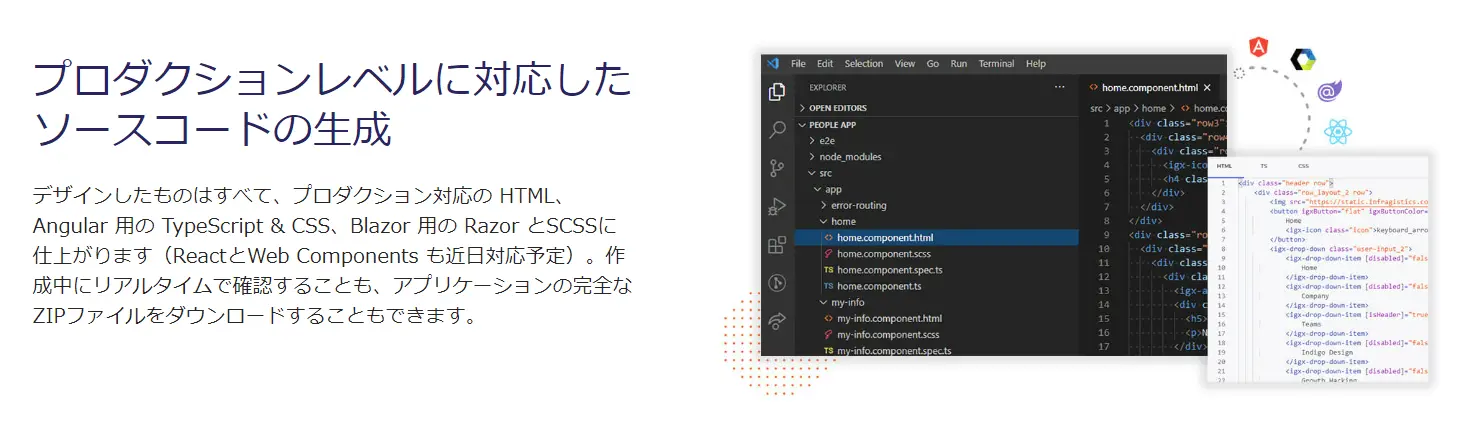
Task: Open the Explorer icon in activity bar
Action: [776, 92]
